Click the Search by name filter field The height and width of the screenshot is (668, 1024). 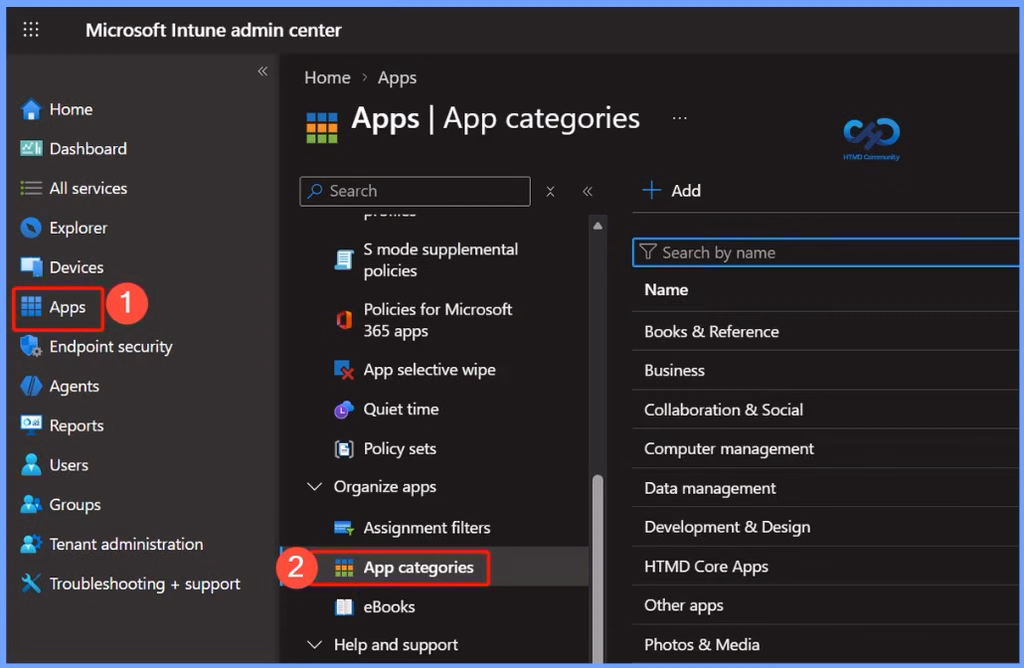[x=825, y=253]
